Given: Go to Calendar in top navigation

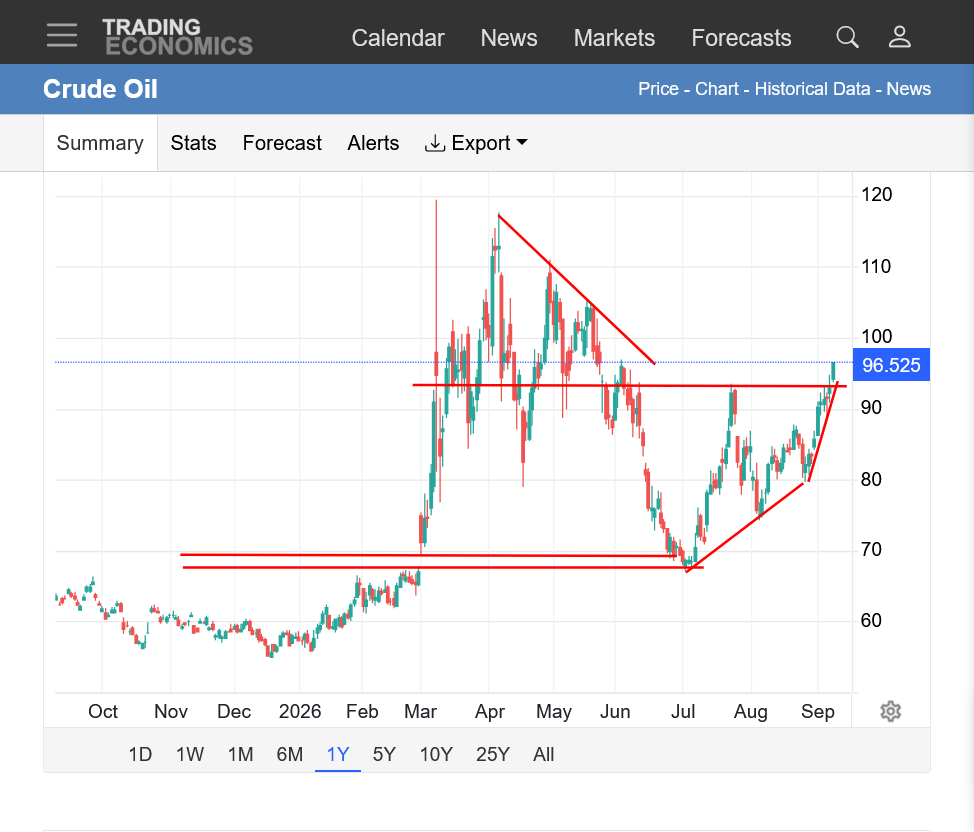Looking at the screenshot, I should tap(398, 38).
